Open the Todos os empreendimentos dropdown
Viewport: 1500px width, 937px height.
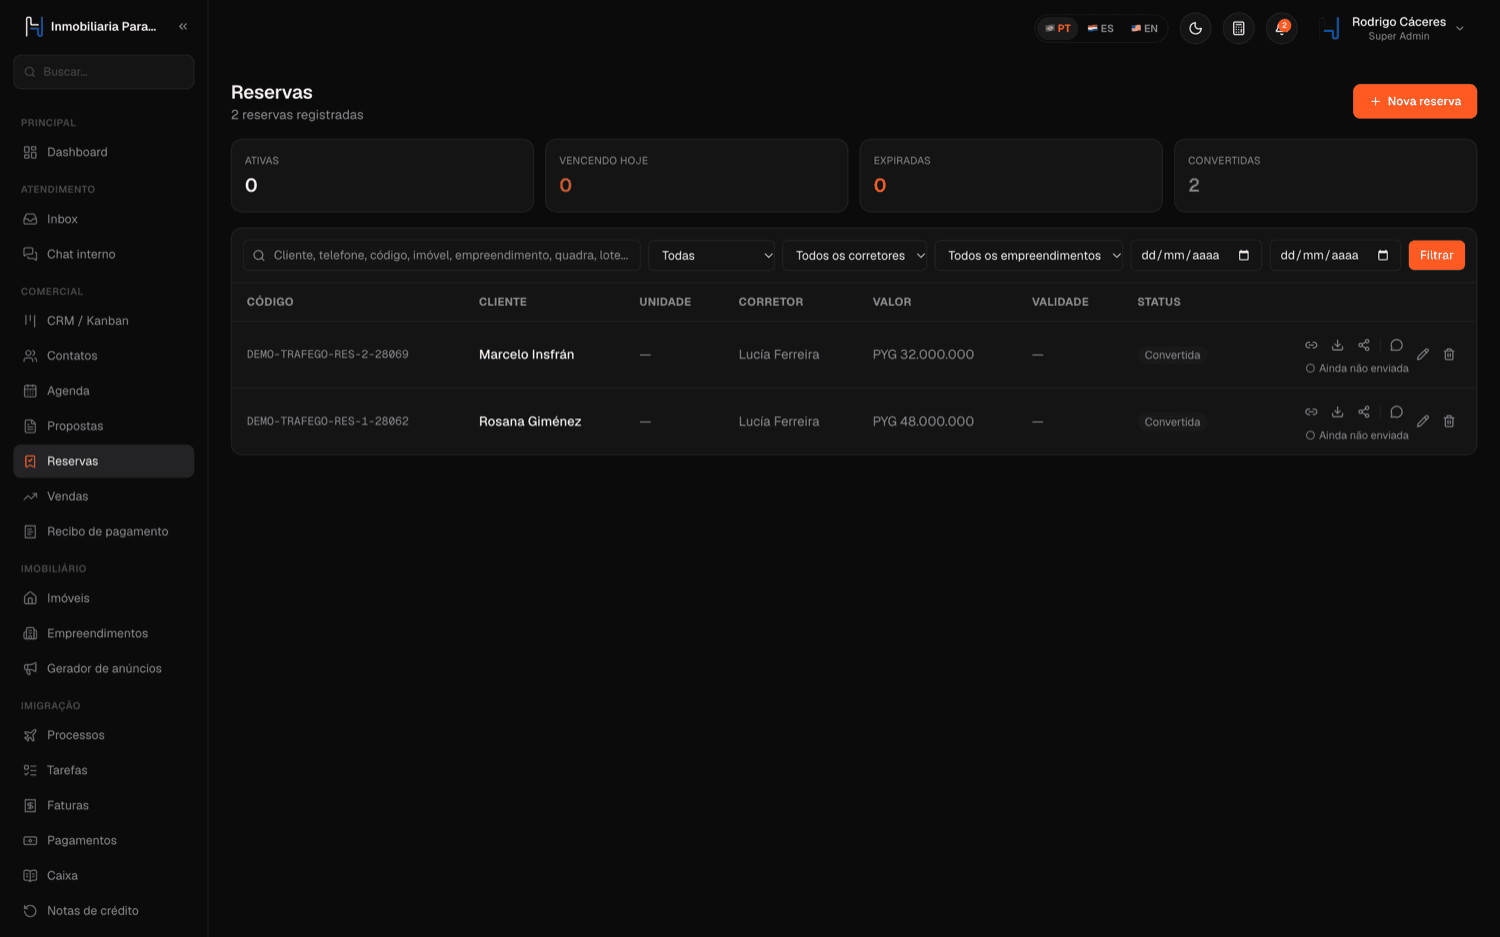click(x=1029, y=256)
